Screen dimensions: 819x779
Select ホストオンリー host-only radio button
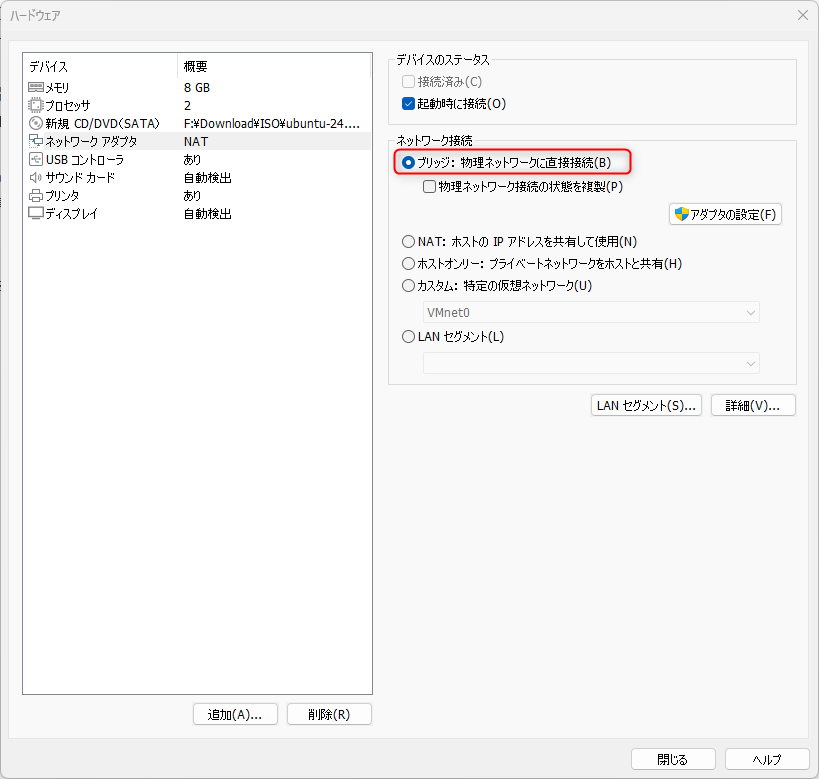click(x=408, y=263)
